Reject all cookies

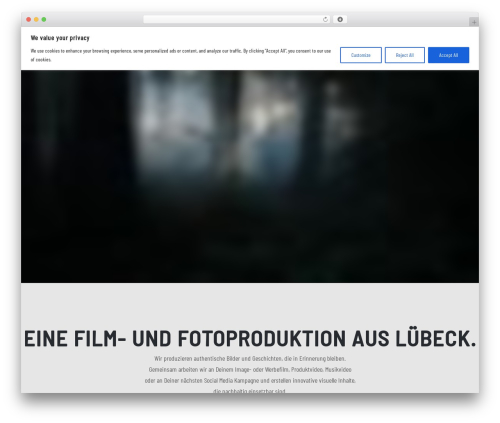405,55
